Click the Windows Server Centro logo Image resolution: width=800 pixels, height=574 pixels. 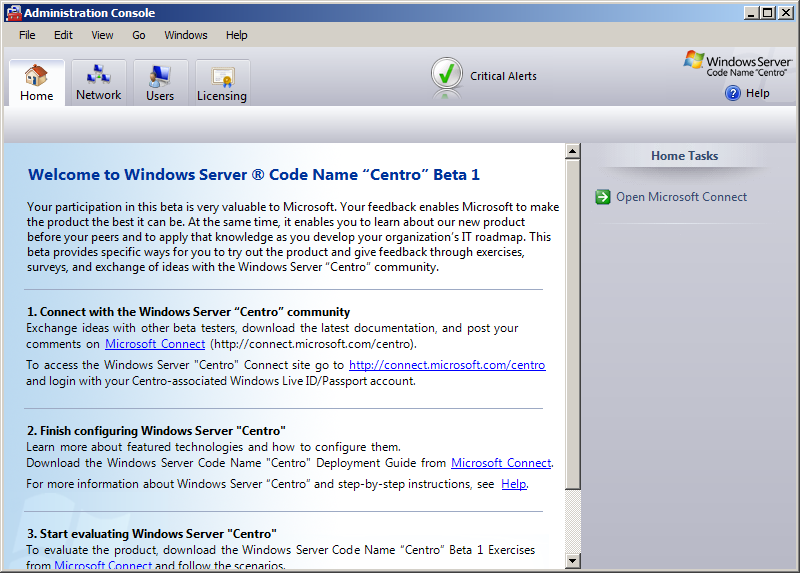tap(738, 64)
